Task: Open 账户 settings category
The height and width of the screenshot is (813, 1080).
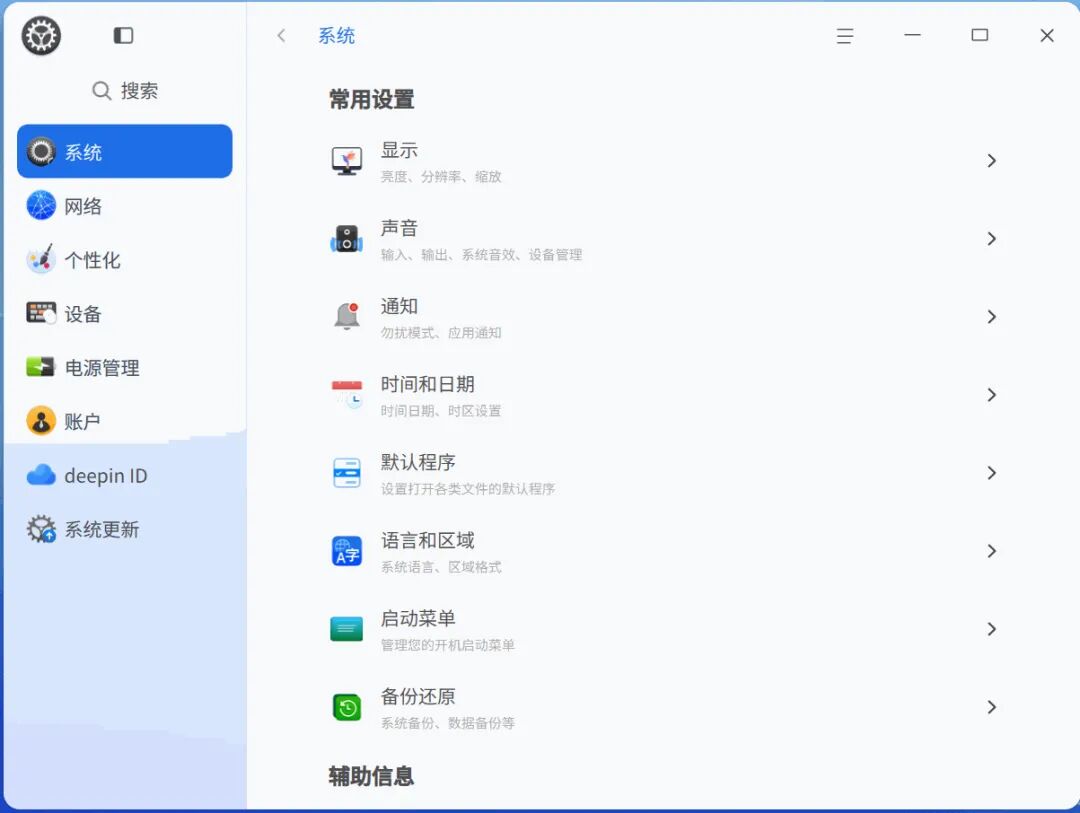Action: click(x=125, y=420)
